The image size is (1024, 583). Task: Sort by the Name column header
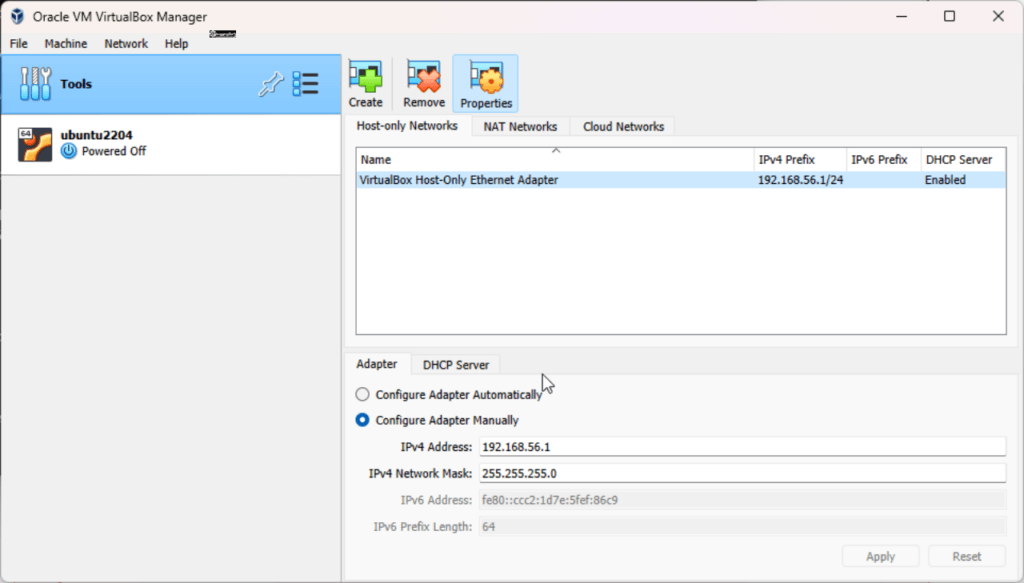[x=555, y=159]
